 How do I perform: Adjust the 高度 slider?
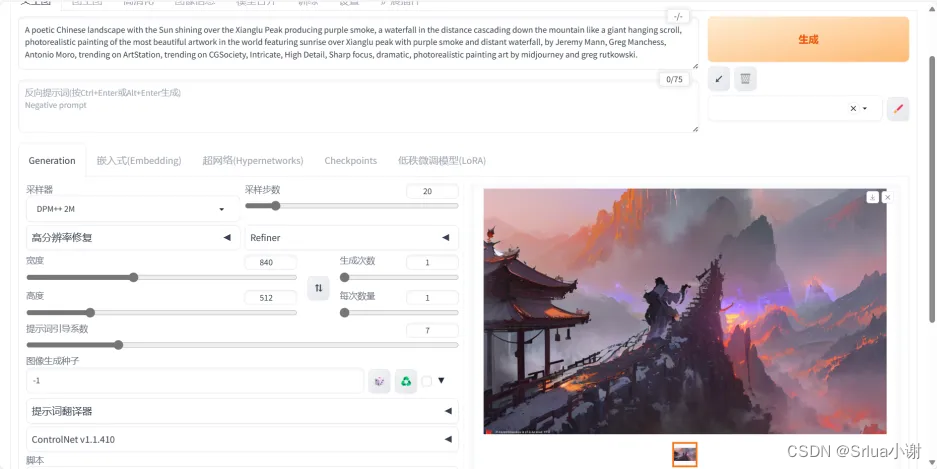pyautogui.click(x=161, y=312)
